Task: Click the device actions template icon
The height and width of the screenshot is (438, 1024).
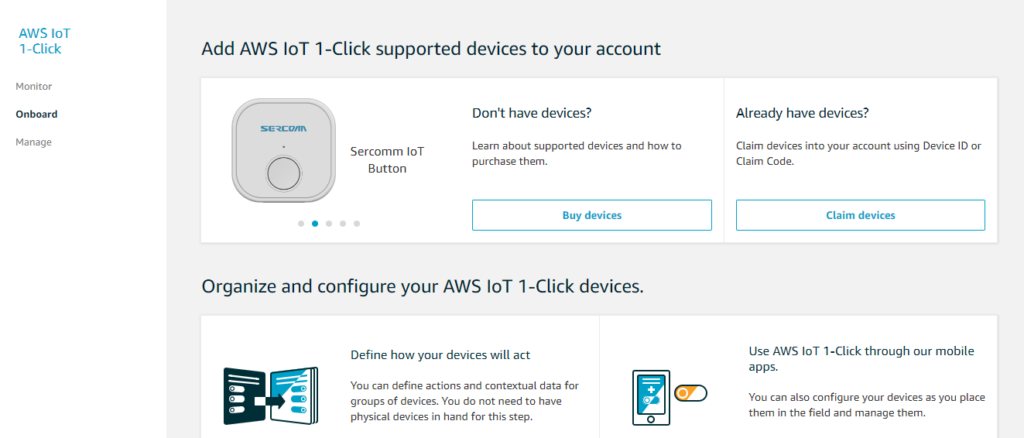Action: (271, 396)
